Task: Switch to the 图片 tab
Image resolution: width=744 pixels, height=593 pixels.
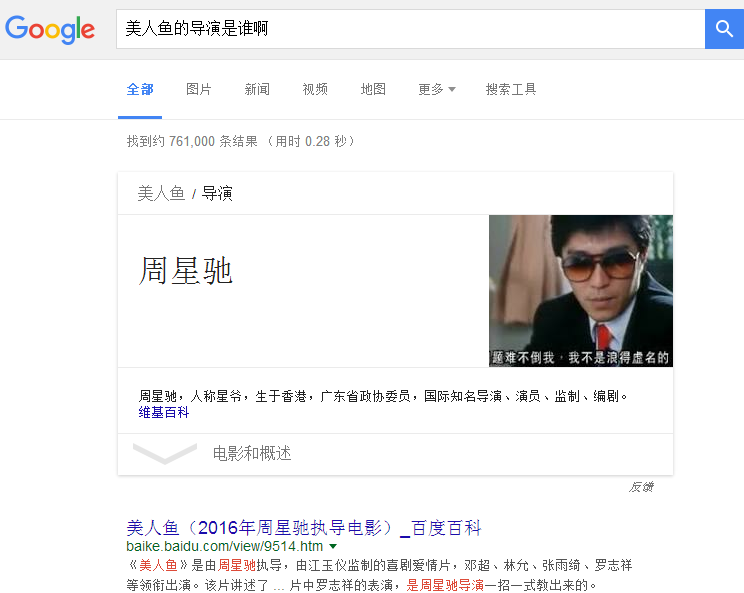Action: [x=198, y=89]
